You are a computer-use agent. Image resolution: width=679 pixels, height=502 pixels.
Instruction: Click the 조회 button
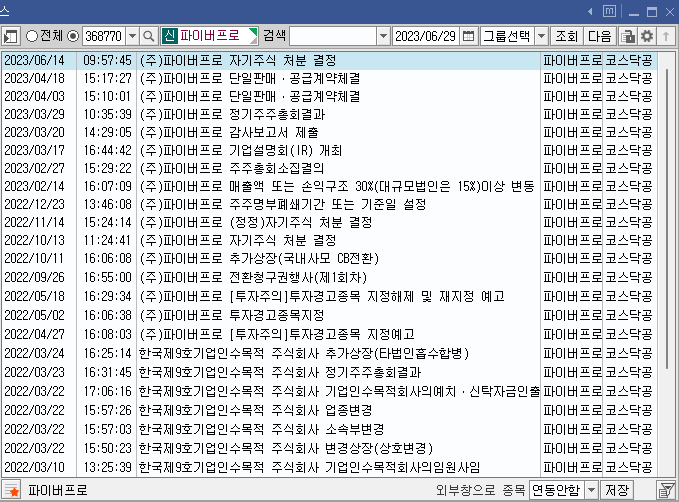click(566, 36)
